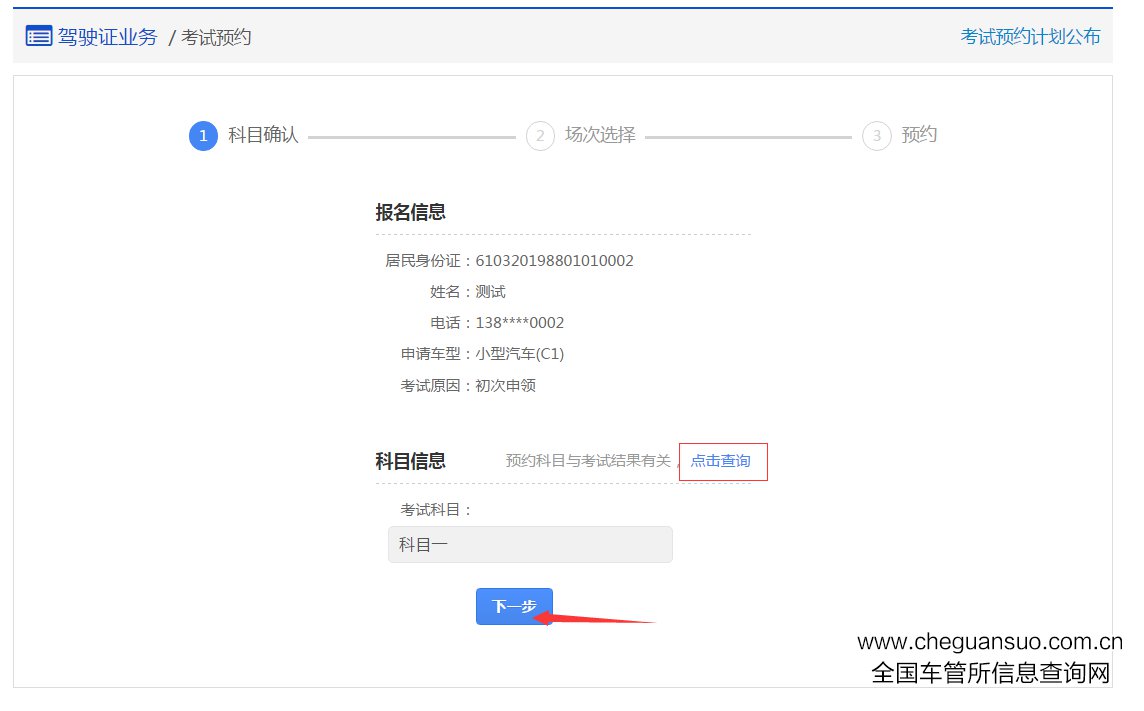Viewport: 1144px width, 711px height.
Task: Select the 预约 step label
Action: pyautogui.click(x=919, y=135)
